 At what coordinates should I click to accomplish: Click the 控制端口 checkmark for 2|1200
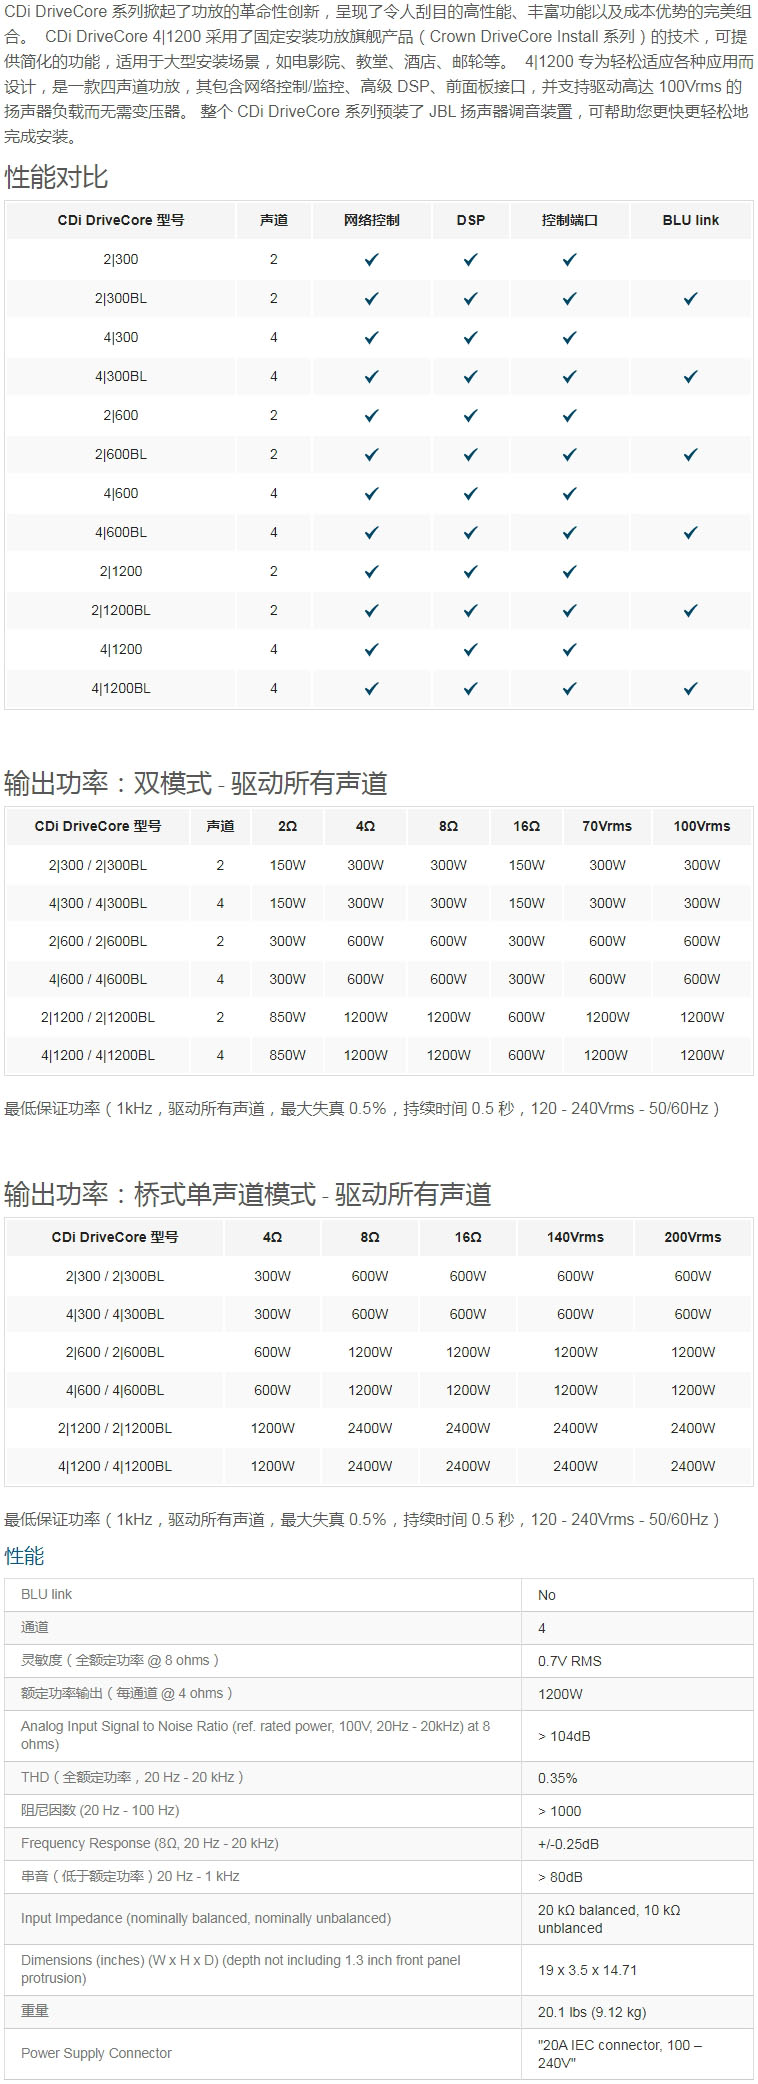(569, 571)
